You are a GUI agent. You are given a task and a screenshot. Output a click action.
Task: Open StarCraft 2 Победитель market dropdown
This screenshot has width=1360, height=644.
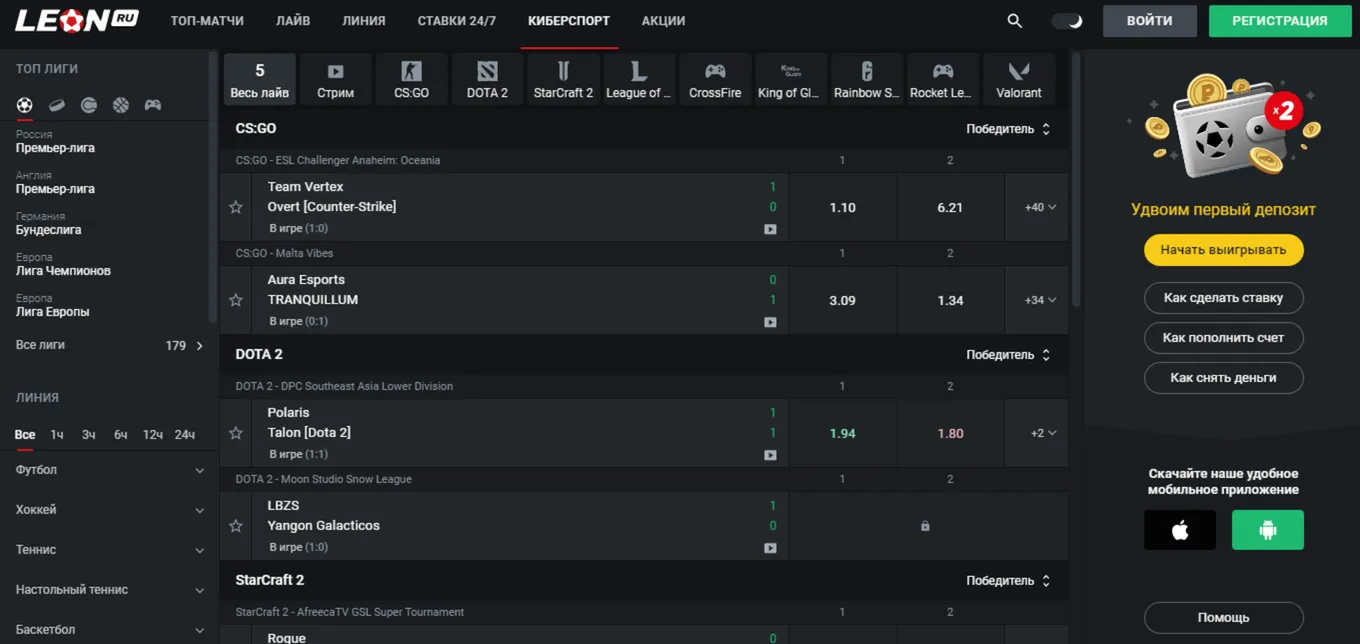1008,581
